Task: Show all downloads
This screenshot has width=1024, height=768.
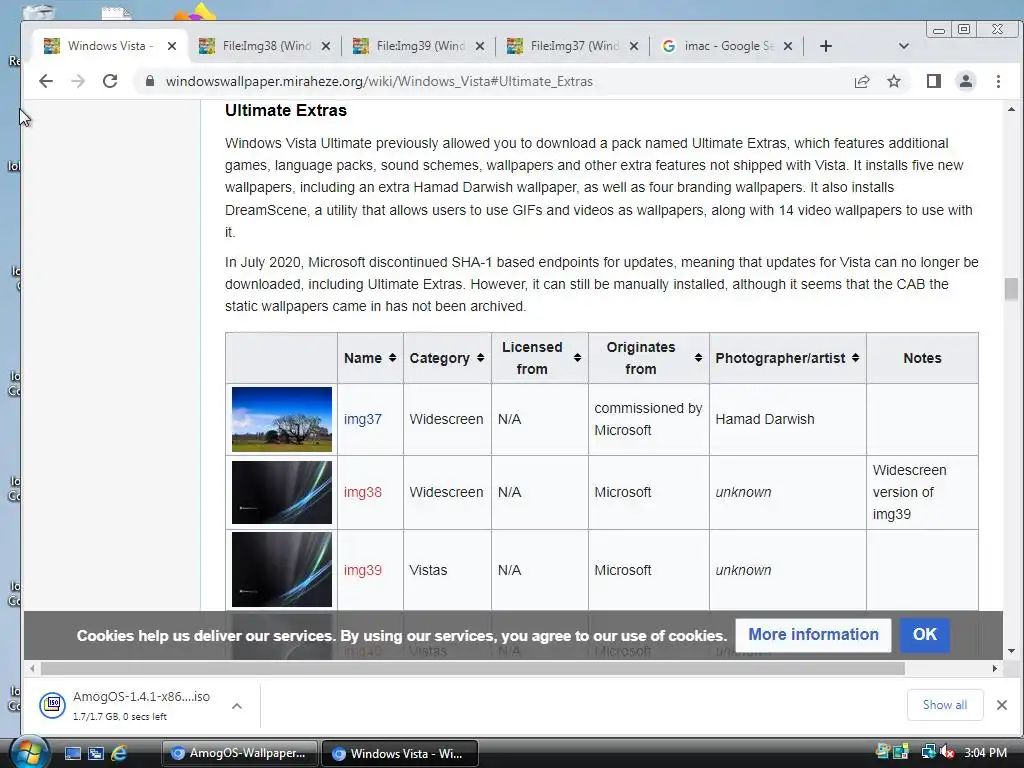Action: pos(944,705)
